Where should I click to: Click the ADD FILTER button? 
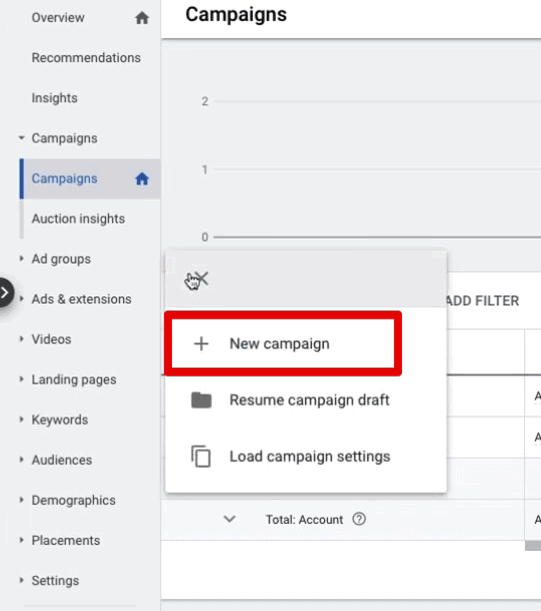tap(483, 301)
